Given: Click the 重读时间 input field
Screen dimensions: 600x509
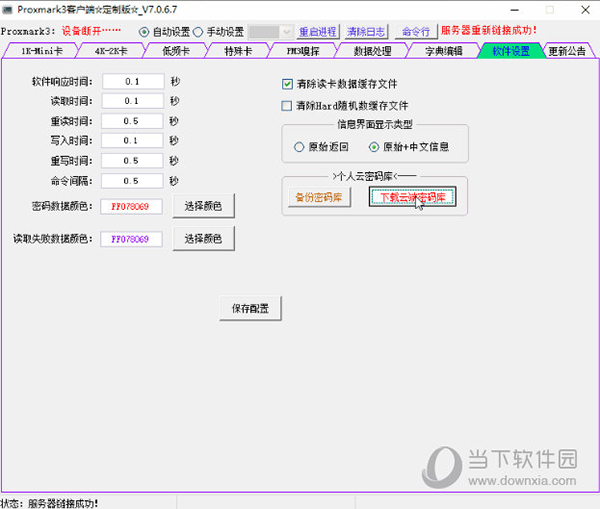Looking at the screenshot, I should coord(132,121).
